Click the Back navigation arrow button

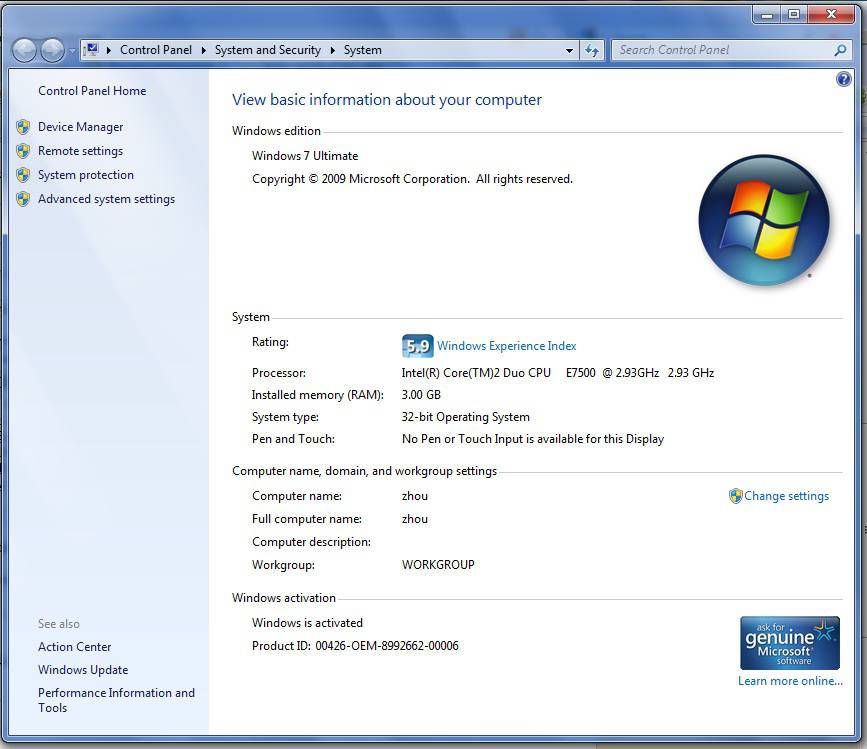tap(24, 50)
